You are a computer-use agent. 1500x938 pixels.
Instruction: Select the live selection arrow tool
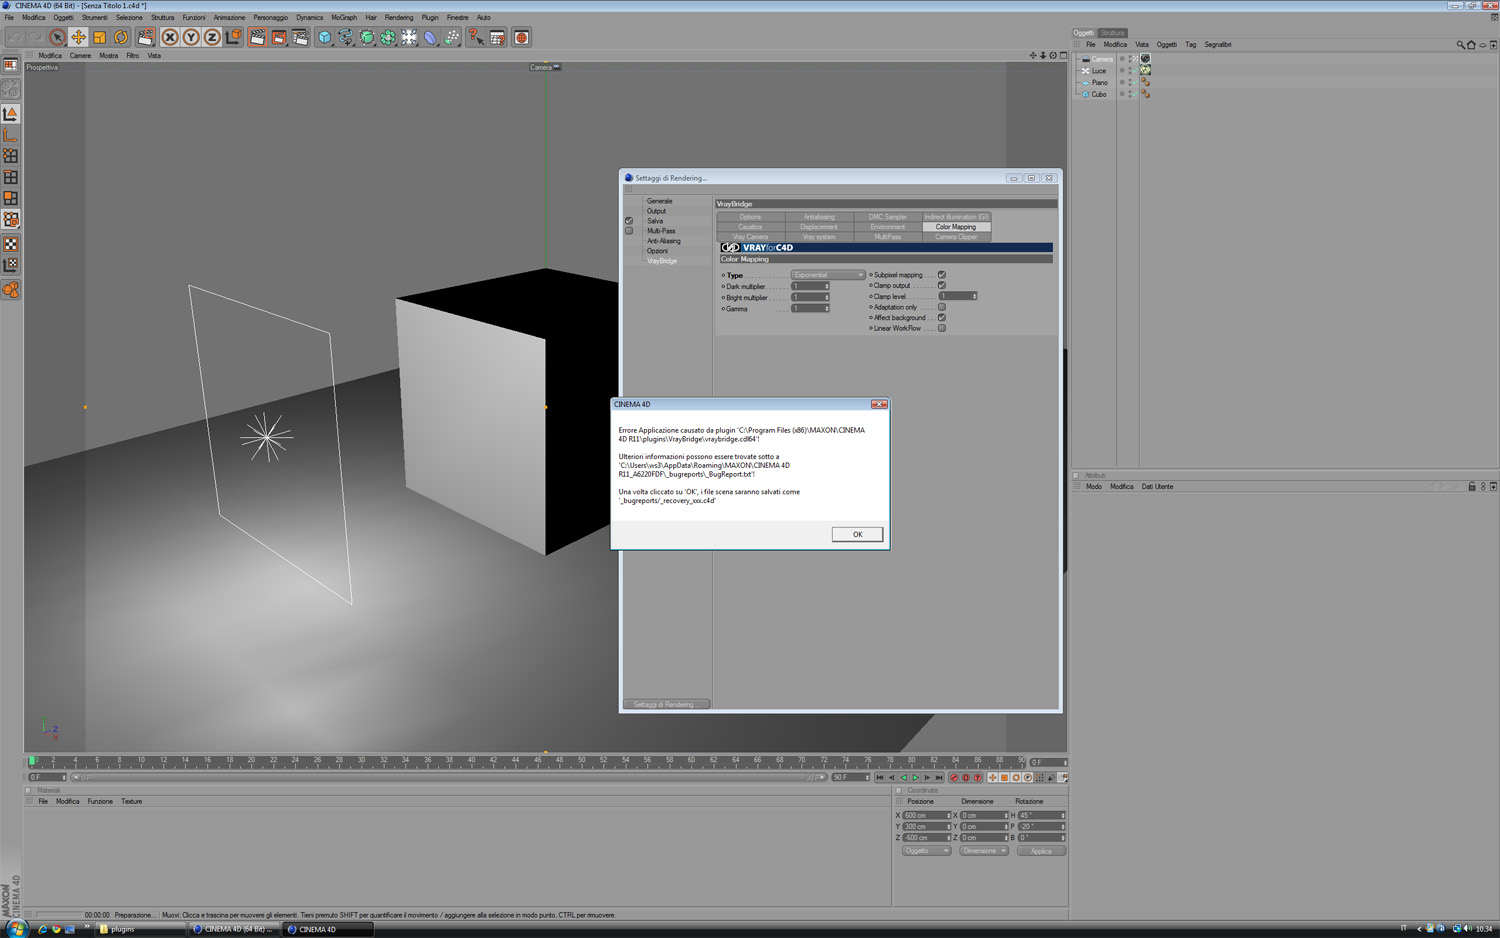point(57,37)
